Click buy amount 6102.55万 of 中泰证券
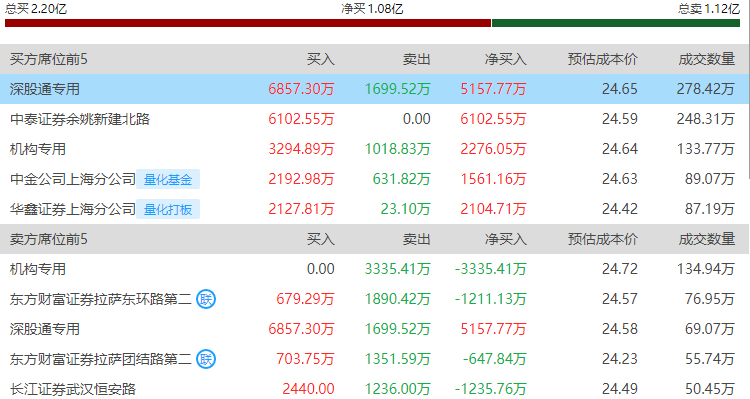The height and width of the screenshot is (399, 750). tap(301, 119)
